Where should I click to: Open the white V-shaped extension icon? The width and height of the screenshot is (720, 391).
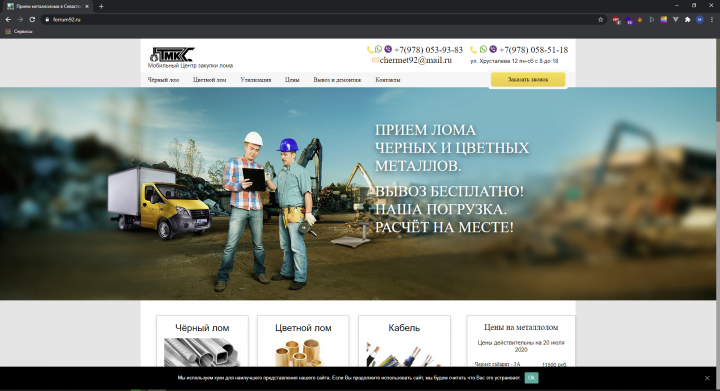tap(675, 20)
